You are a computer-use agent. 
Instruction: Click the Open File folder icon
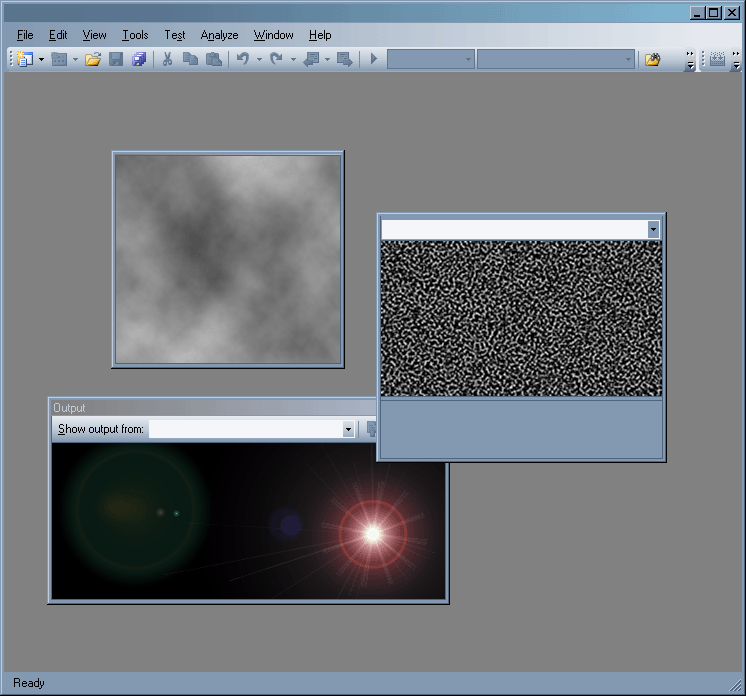[x=93, y=59]
